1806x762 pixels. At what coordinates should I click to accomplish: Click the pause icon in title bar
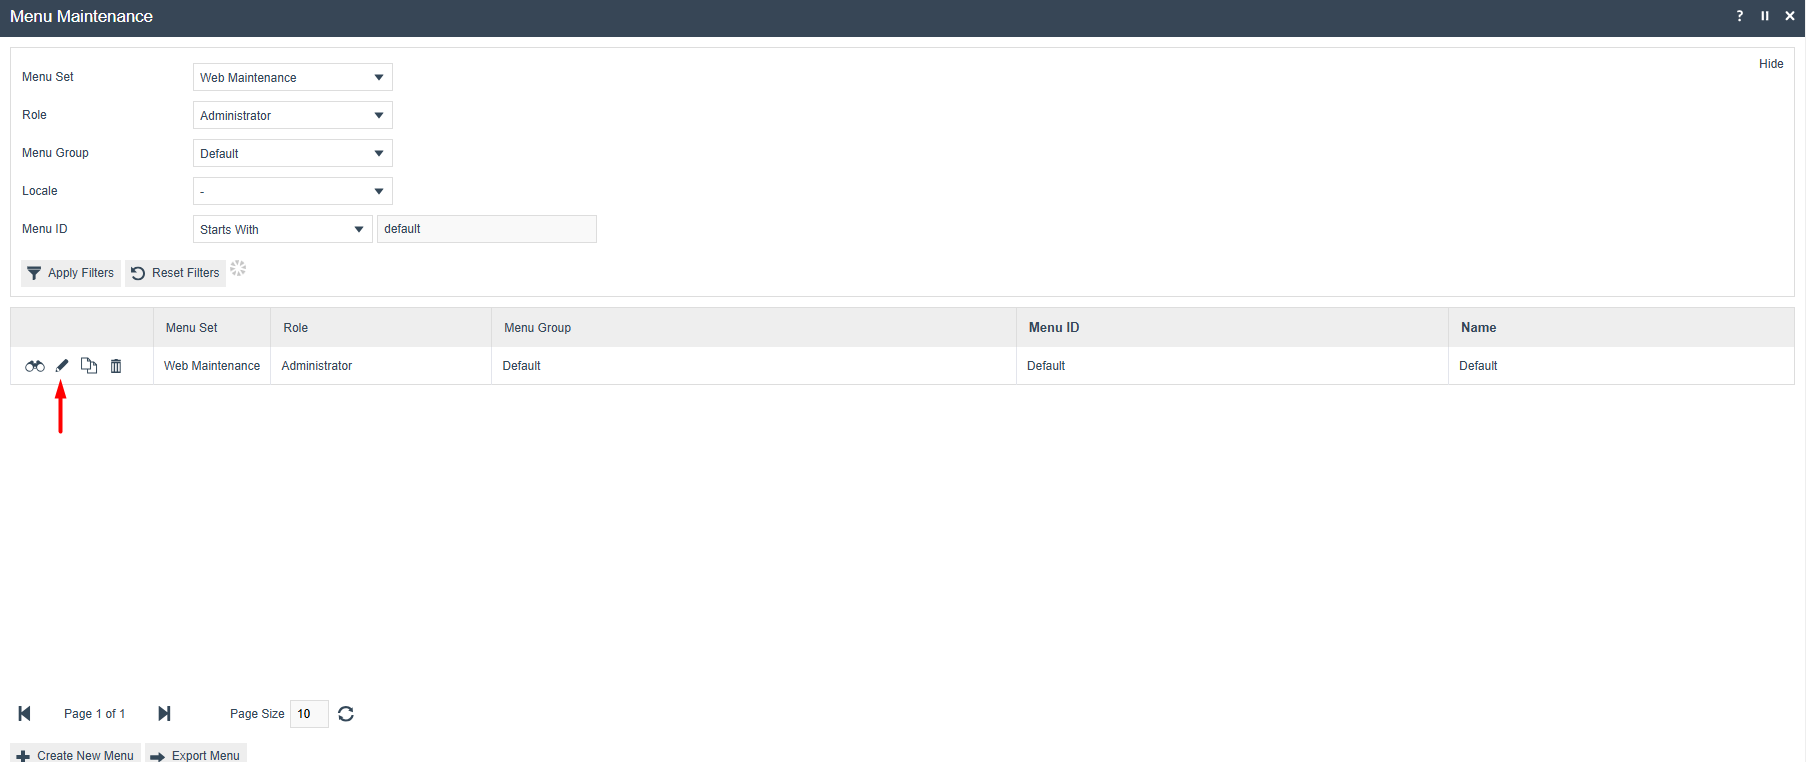click(1765, 16)
